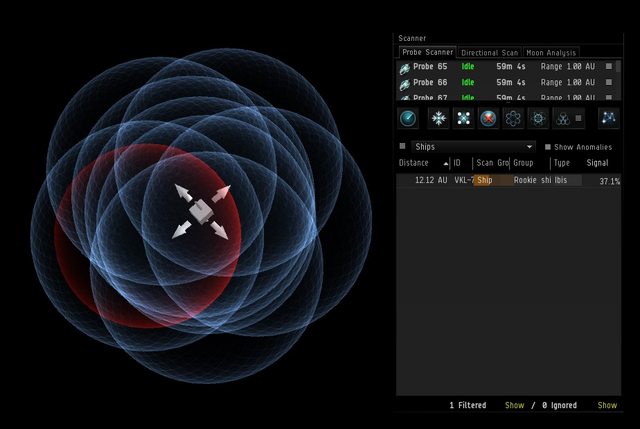Switch to the Directional Scan tab
This screenshot has width=640, height=429.
[490, 53]
